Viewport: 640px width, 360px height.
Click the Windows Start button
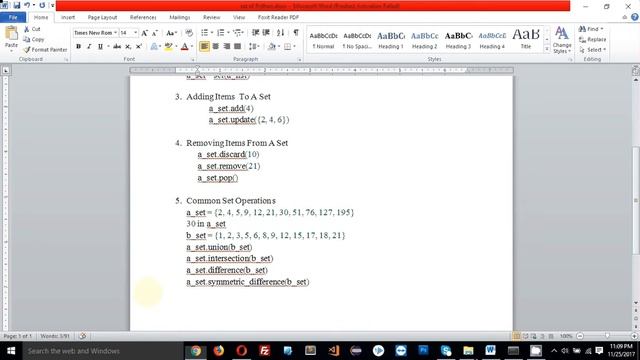(11, 351)
